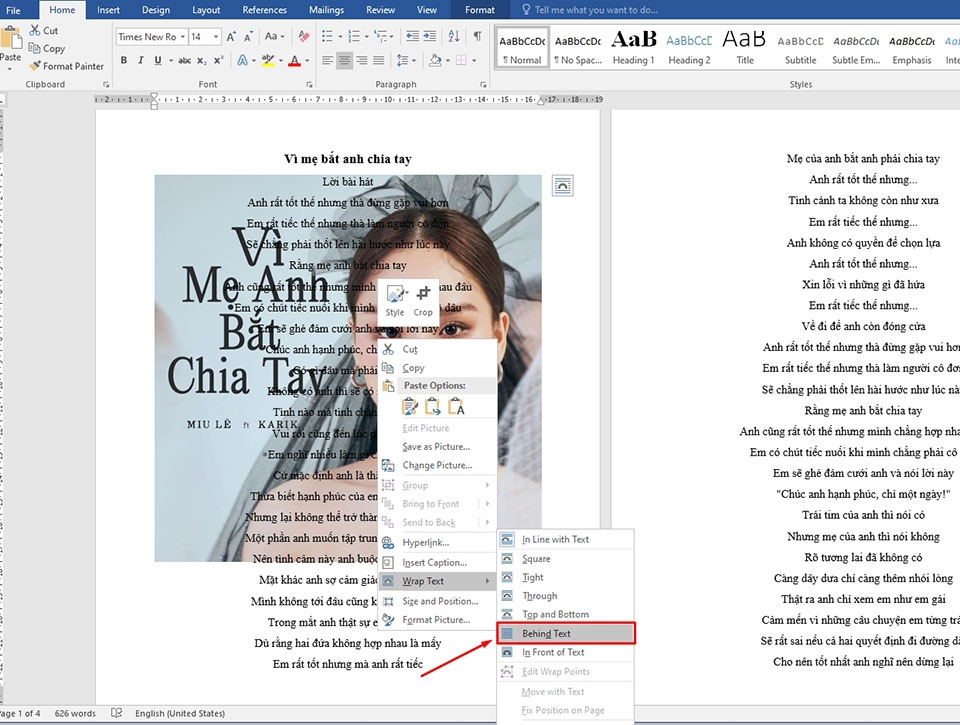Choose Keep Source Formatting paste option
This screenshot has width=960, height=725.
[x=410, y=406]
